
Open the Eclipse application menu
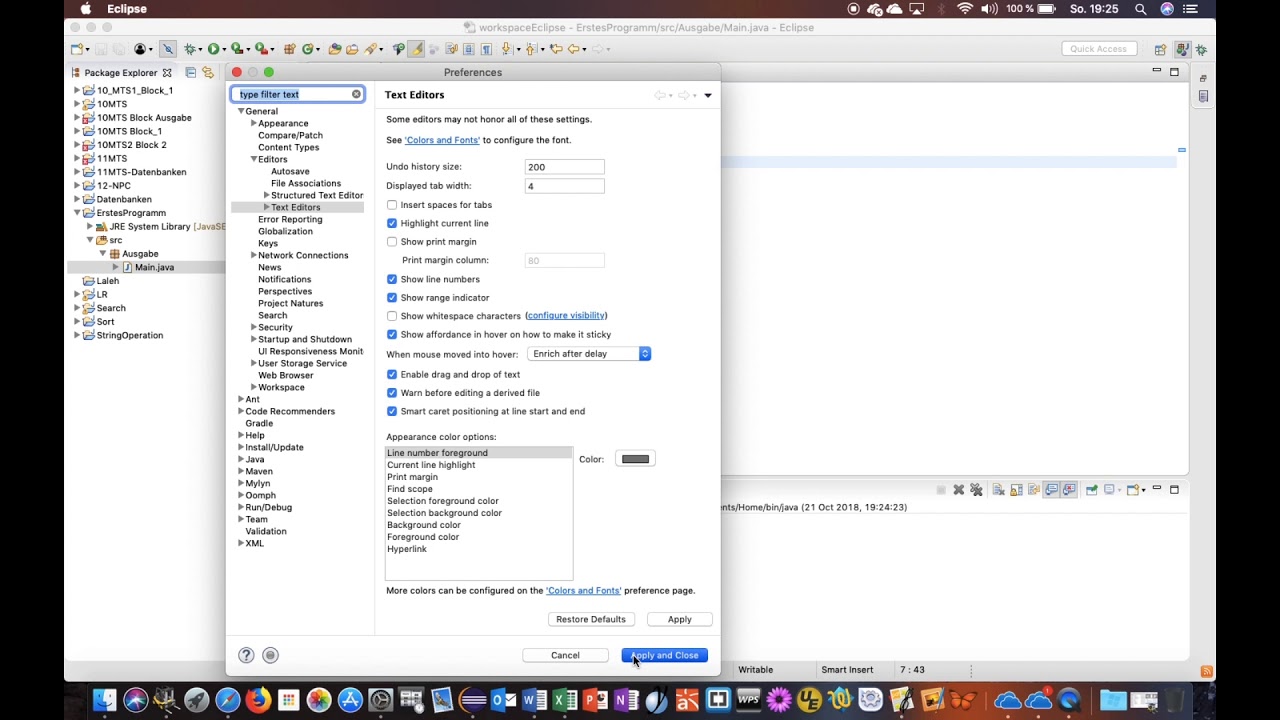pos(126,9)
